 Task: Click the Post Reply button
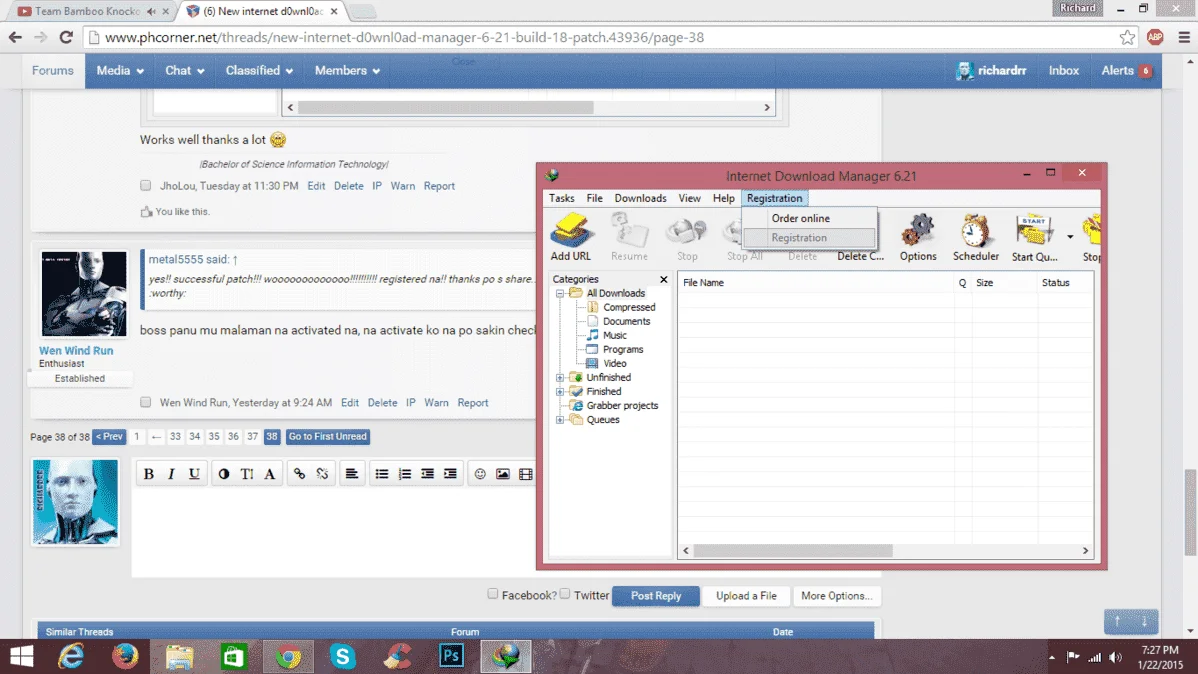click(656, 596)
